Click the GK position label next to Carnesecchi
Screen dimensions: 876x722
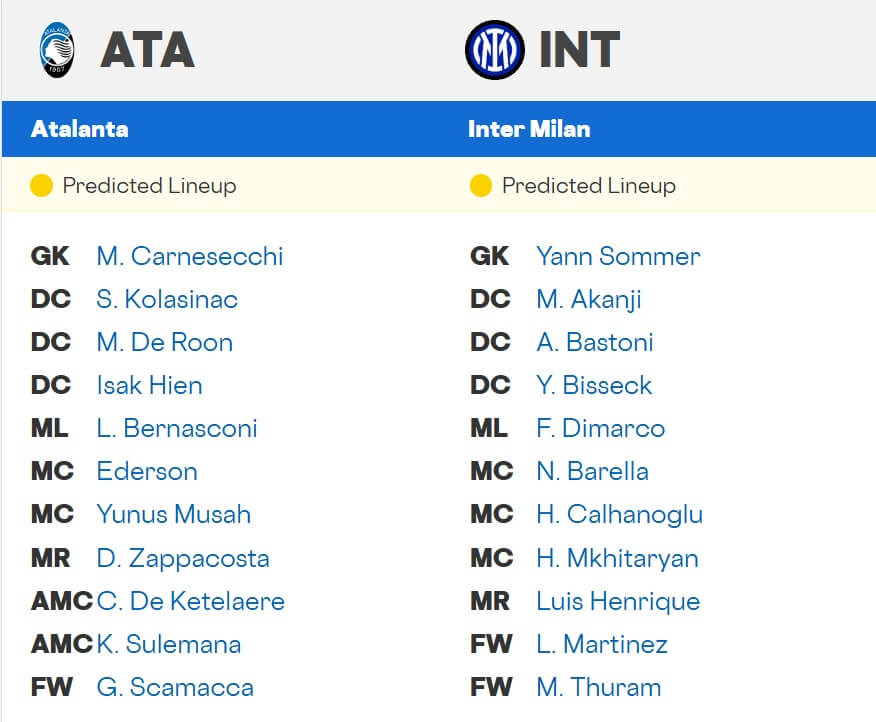pyautogui.click(x=48, y=256)
